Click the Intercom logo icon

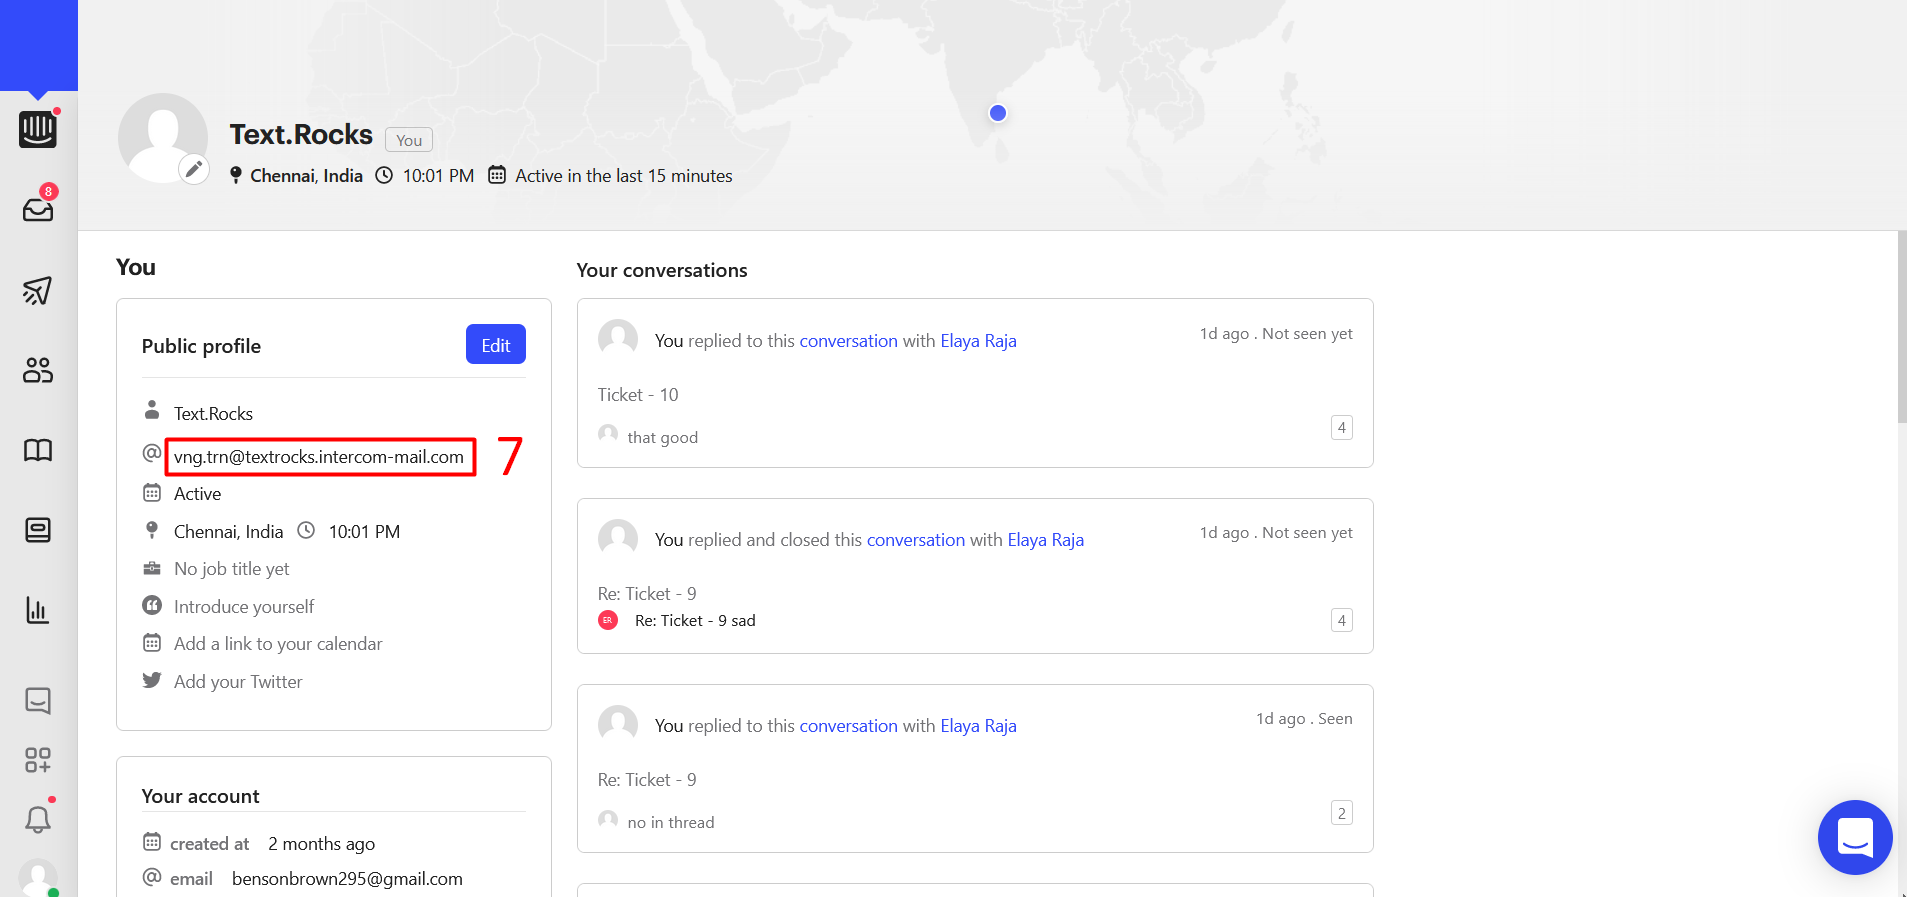tap(38, 129)
